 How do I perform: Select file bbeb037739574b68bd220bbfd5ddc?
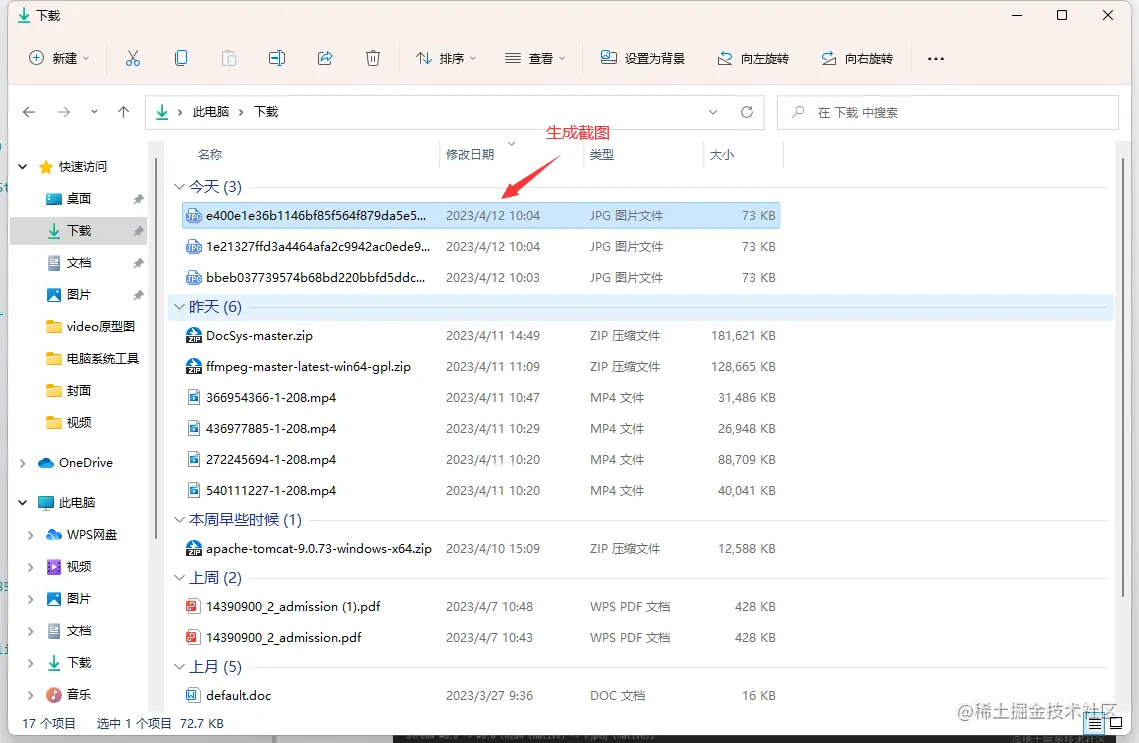coord(481,277)
